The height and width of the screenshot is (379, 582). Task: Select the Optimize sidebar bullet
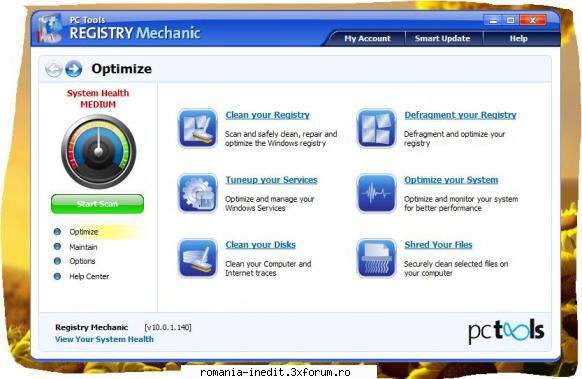point(57,232)
